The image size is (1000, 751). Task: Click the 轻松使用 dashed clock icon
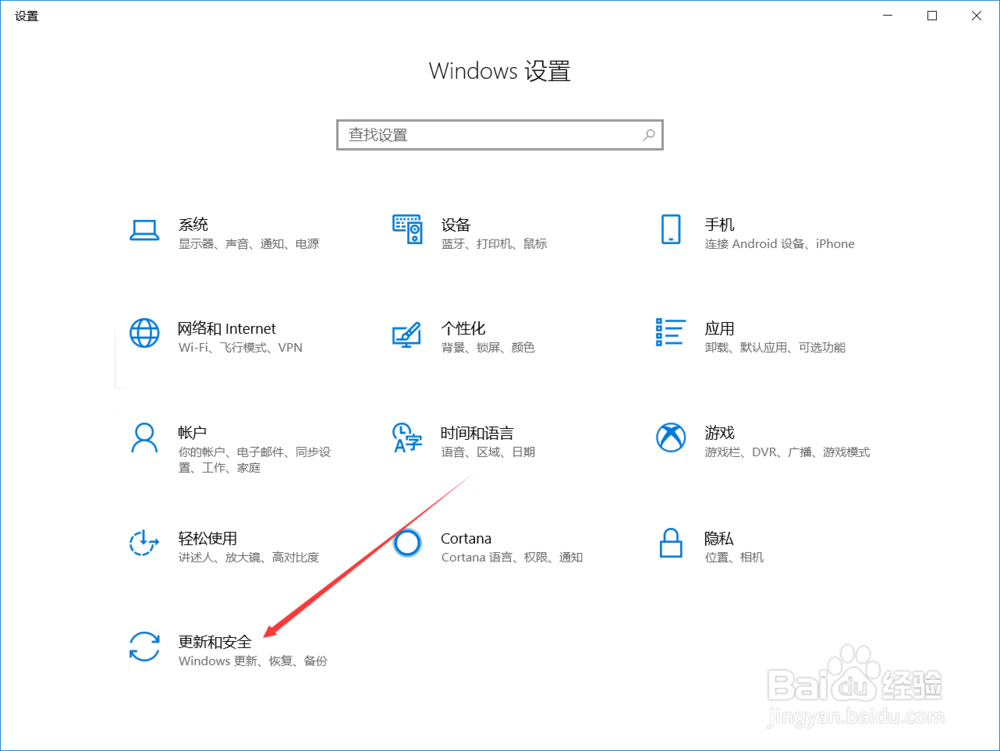pos(144,543)
